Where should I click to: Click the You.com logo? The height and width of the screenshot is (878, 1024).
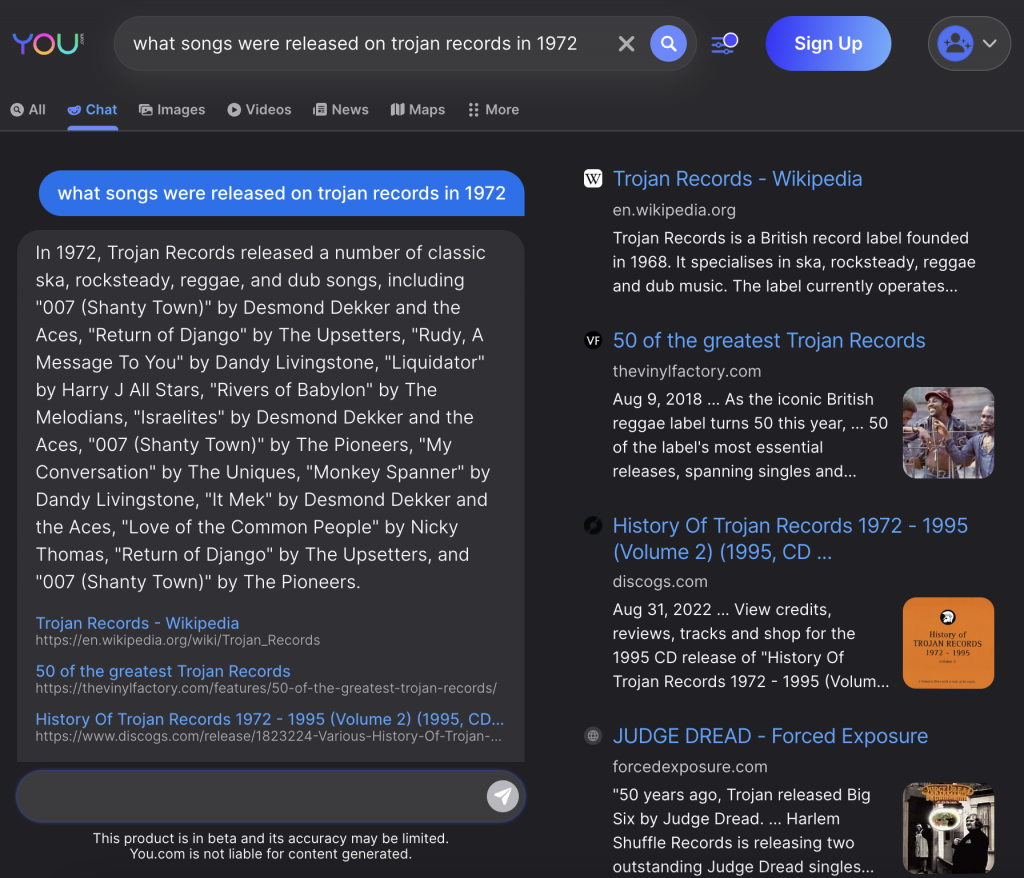pos(48,43)
